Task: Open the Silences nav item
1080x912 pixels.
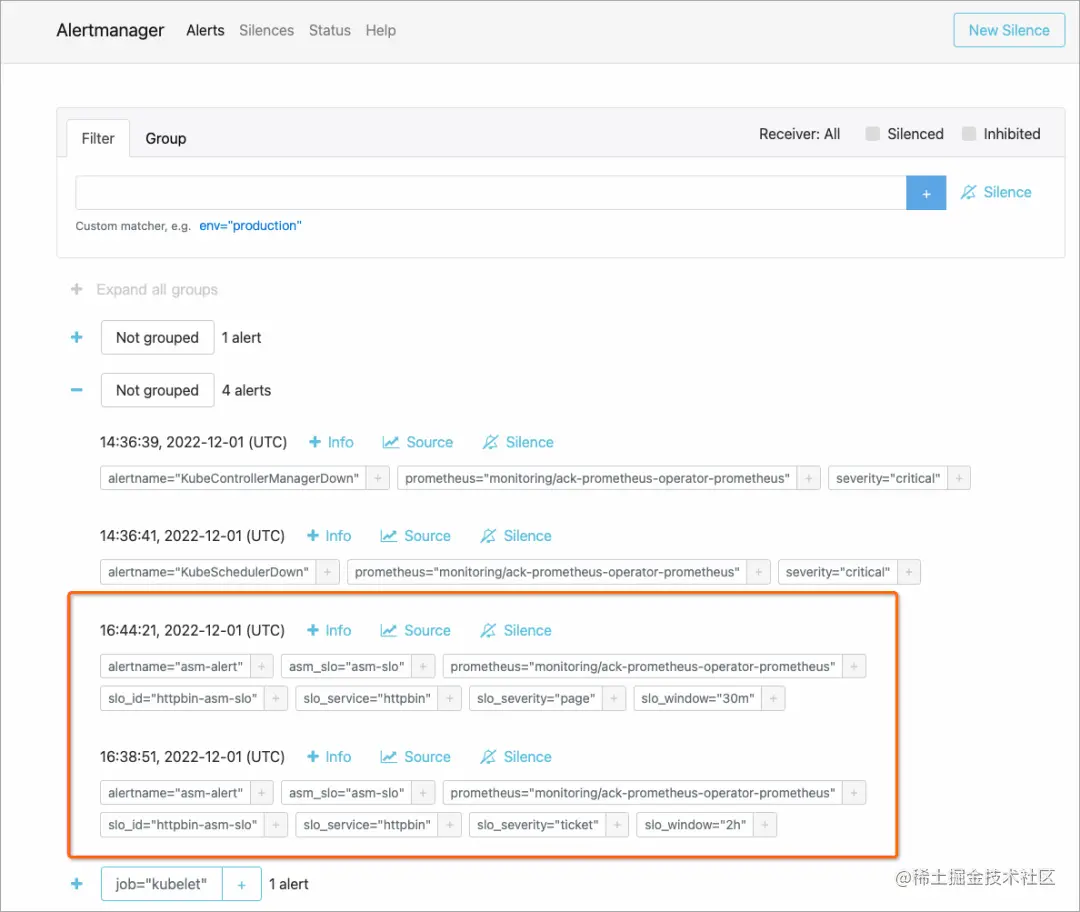Action: click(267, 30)
